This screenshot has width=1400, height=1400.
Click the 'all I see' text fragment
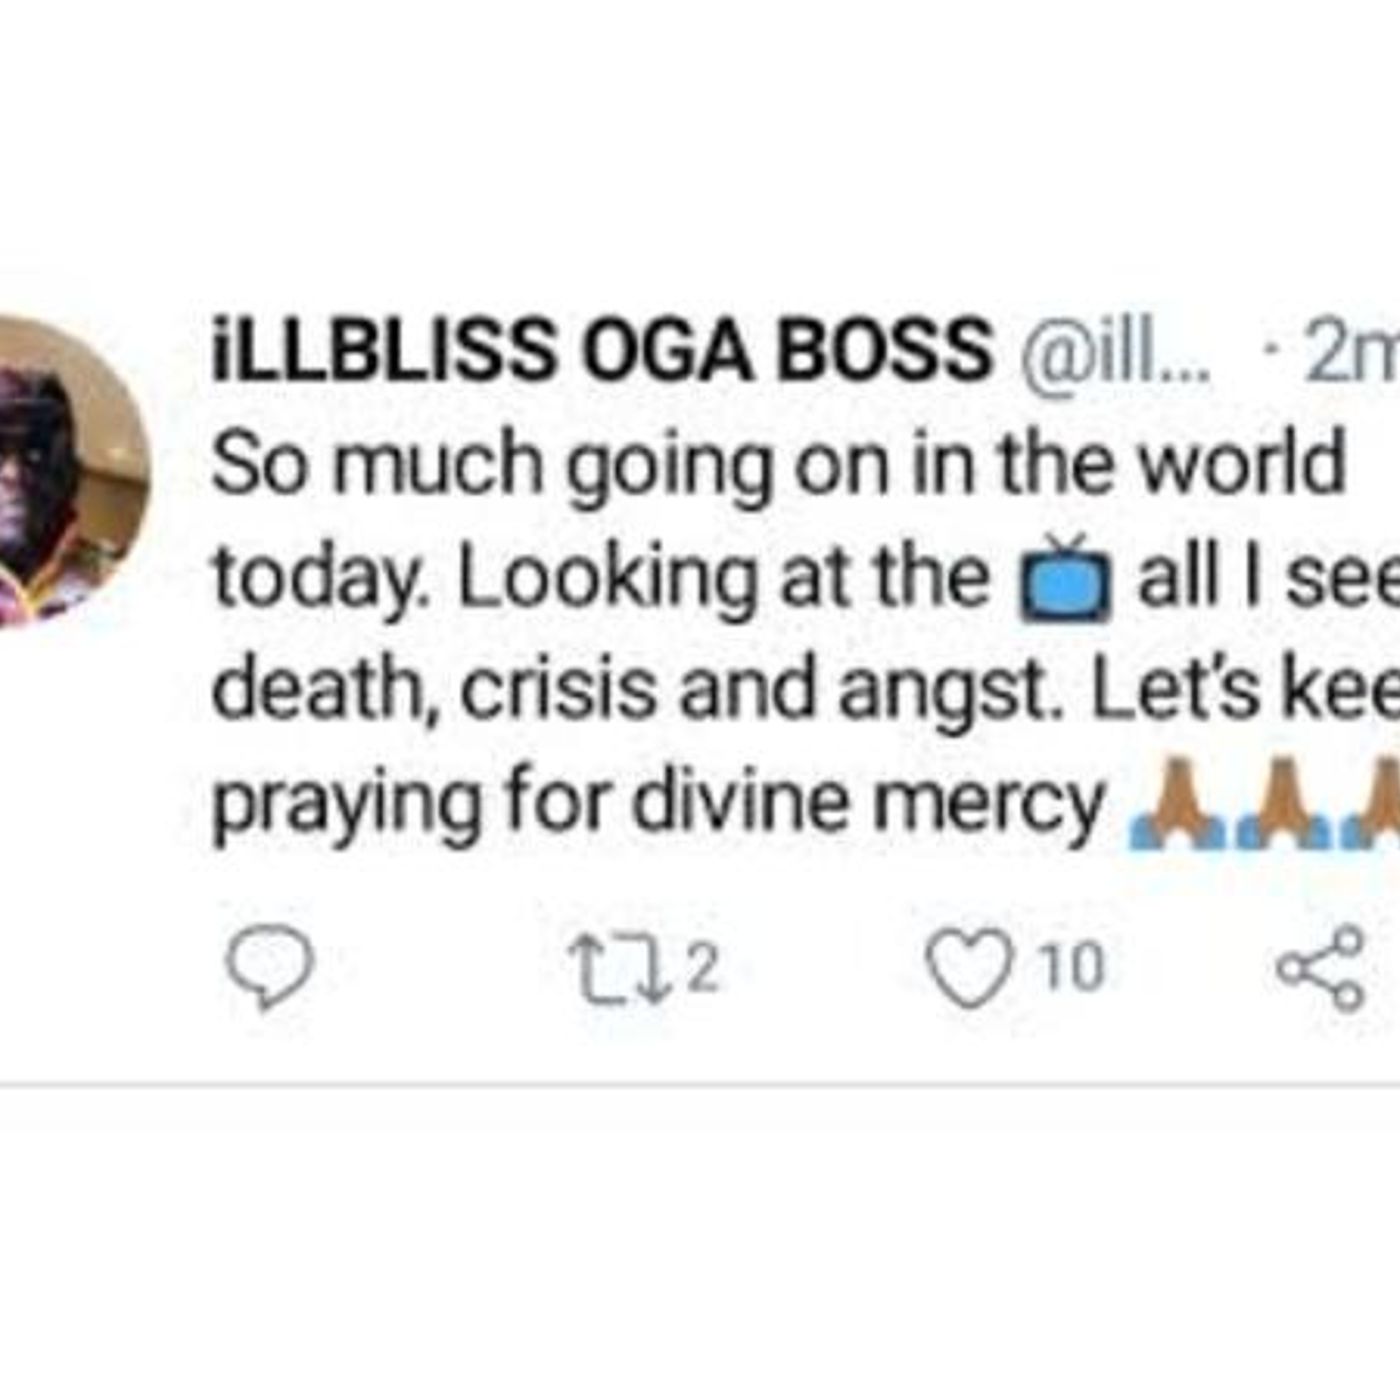[x=1269, y=579]
